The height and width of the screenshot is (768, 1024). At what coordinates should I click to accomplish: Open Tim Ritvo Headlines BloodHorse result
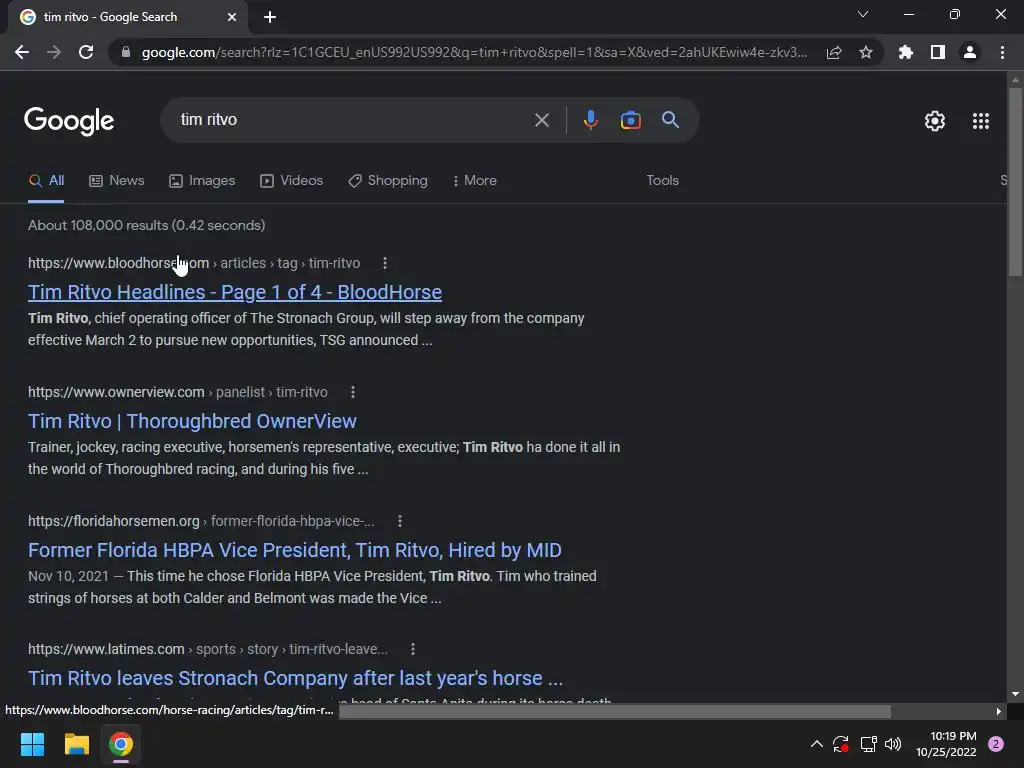click(x=234, y=293)
